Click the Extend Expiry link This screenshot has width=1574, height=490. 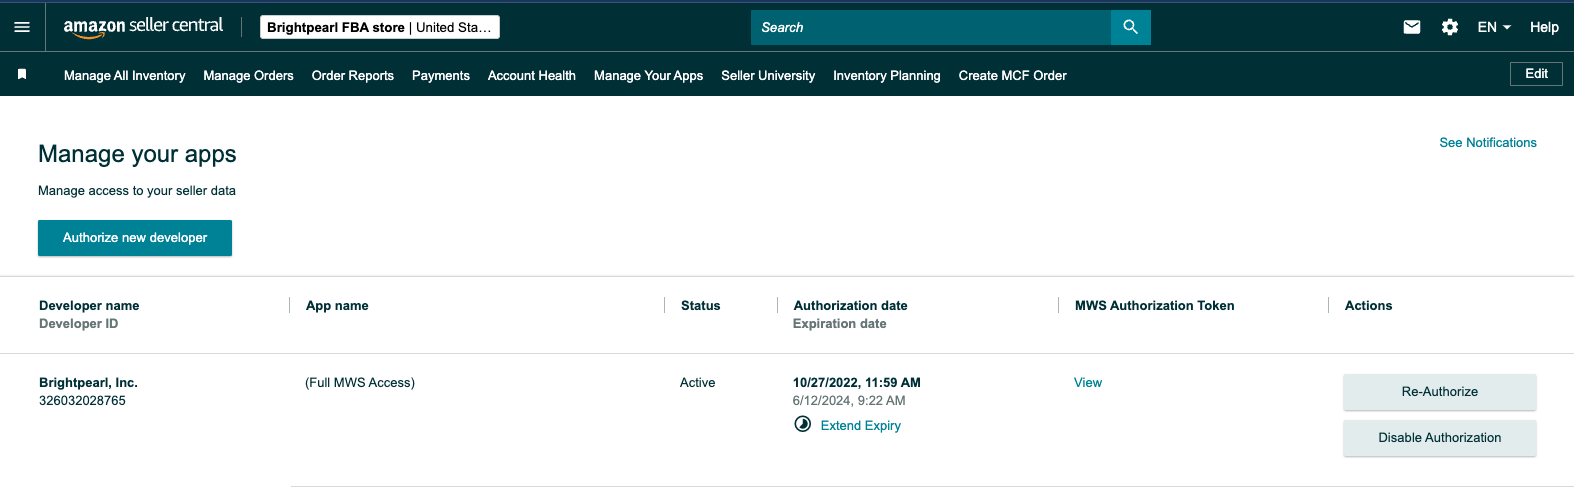(860, 426)
